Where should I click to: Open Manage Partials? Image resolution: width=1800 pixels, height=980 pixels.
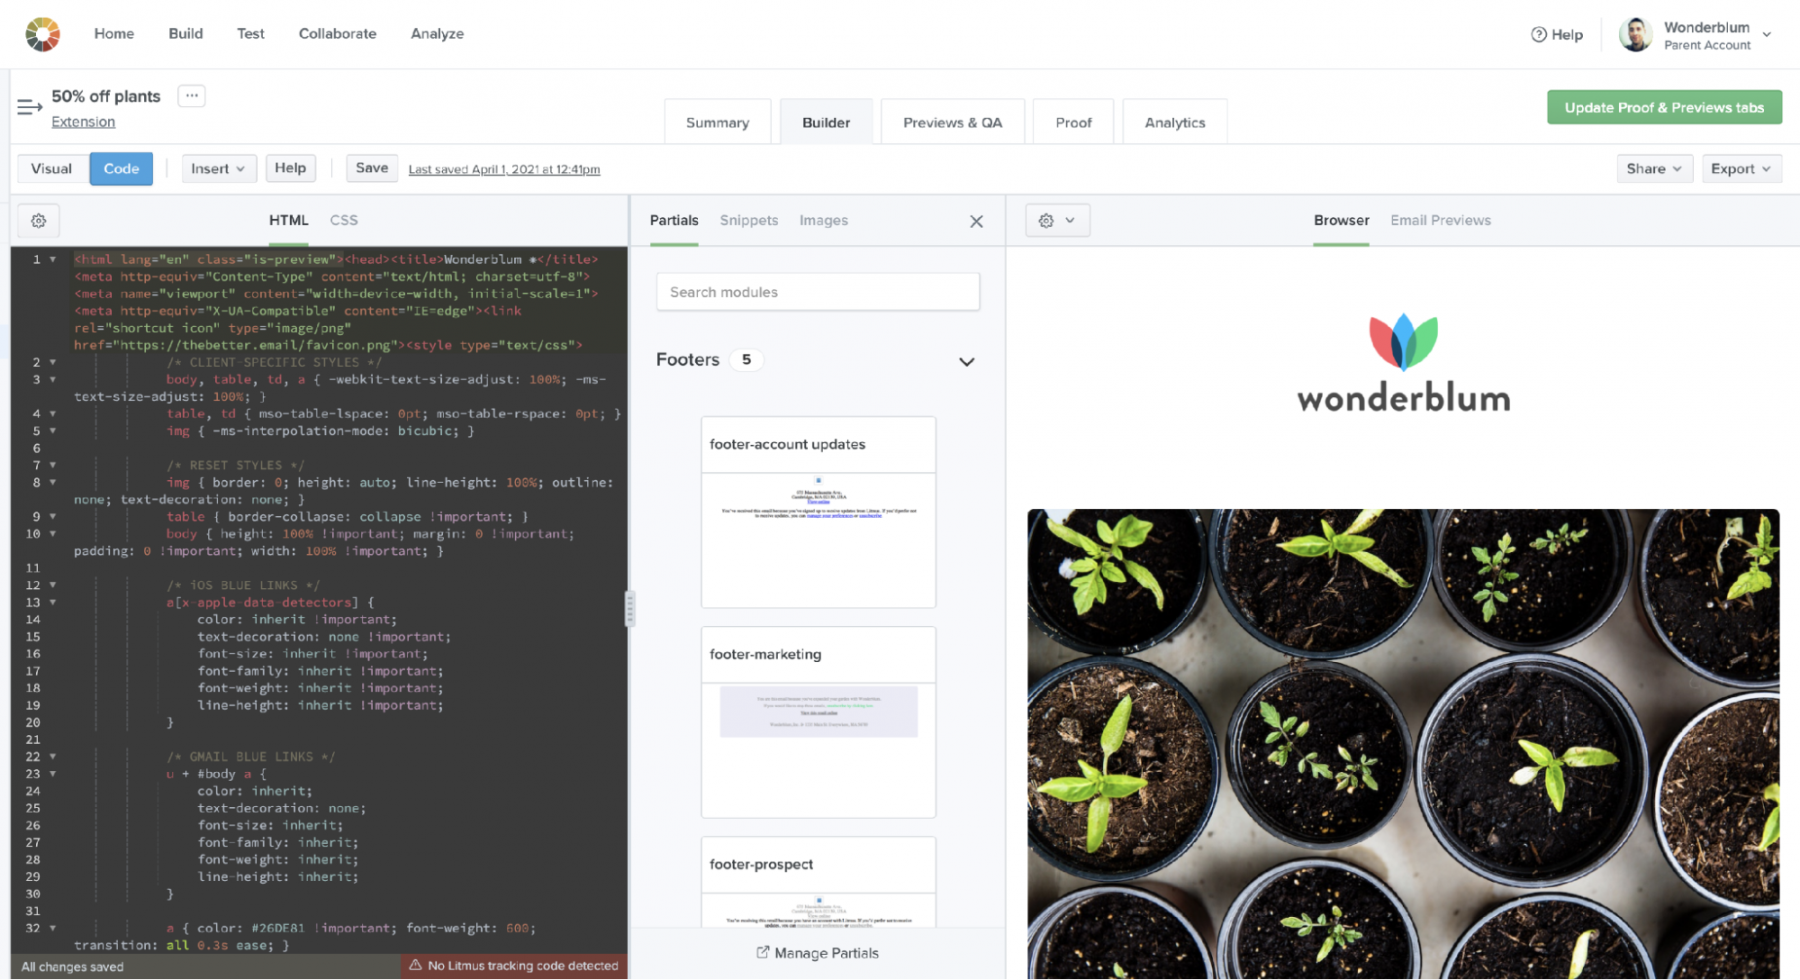pyautogui.click(x=817, y=952)
